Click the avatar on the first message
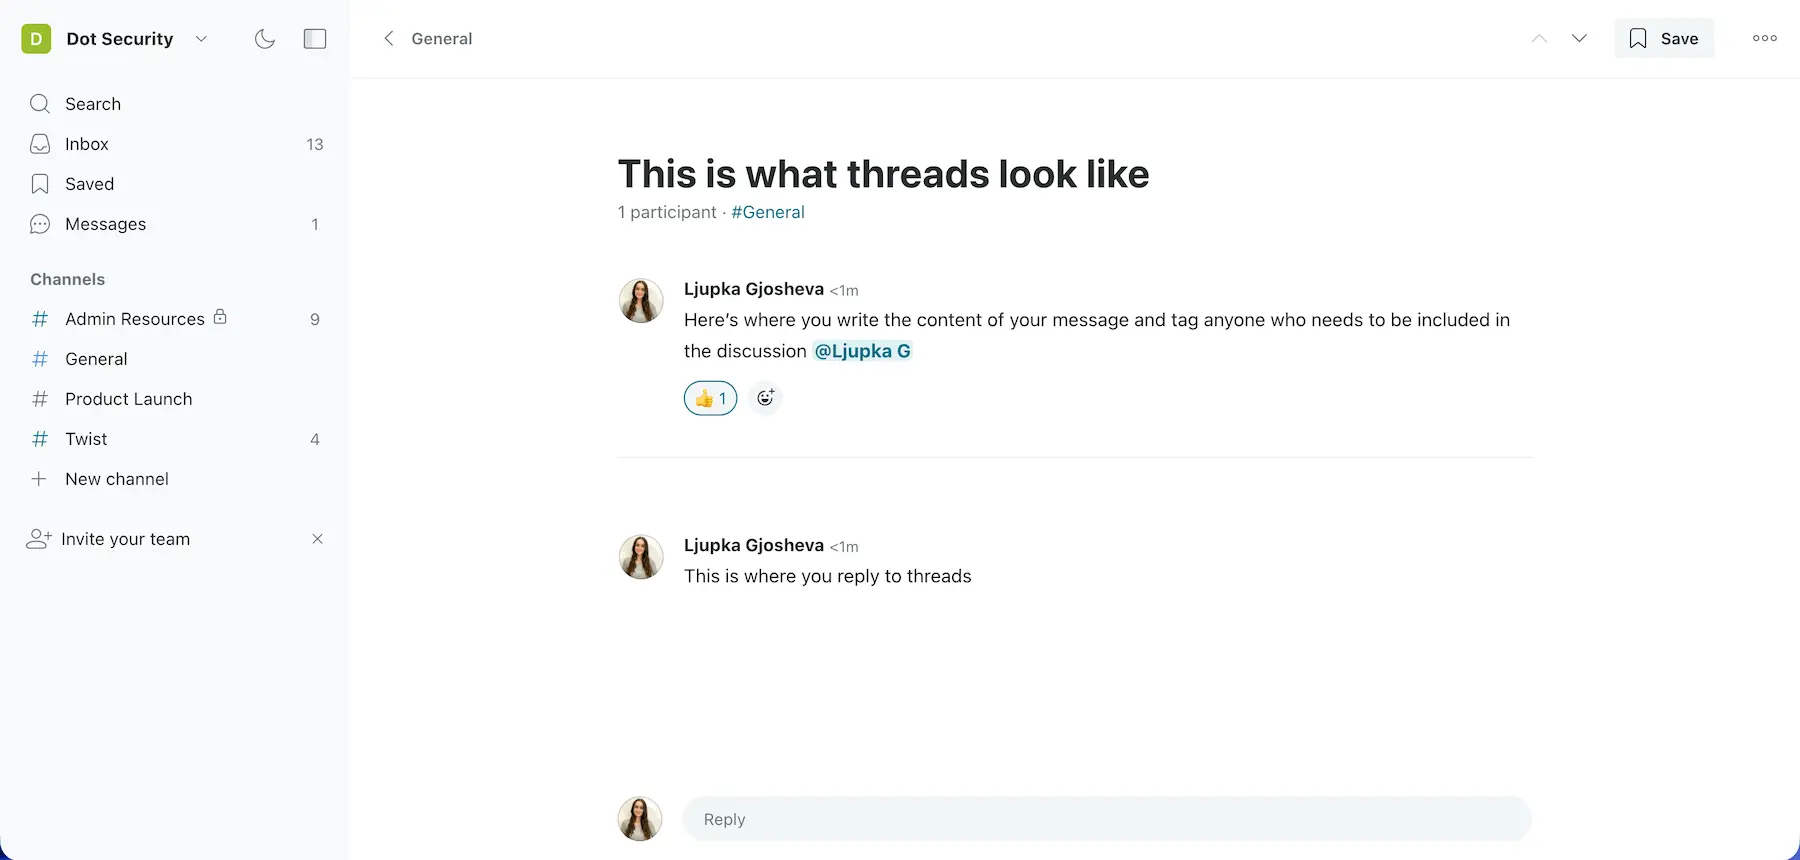 click(x=641, y=301)
